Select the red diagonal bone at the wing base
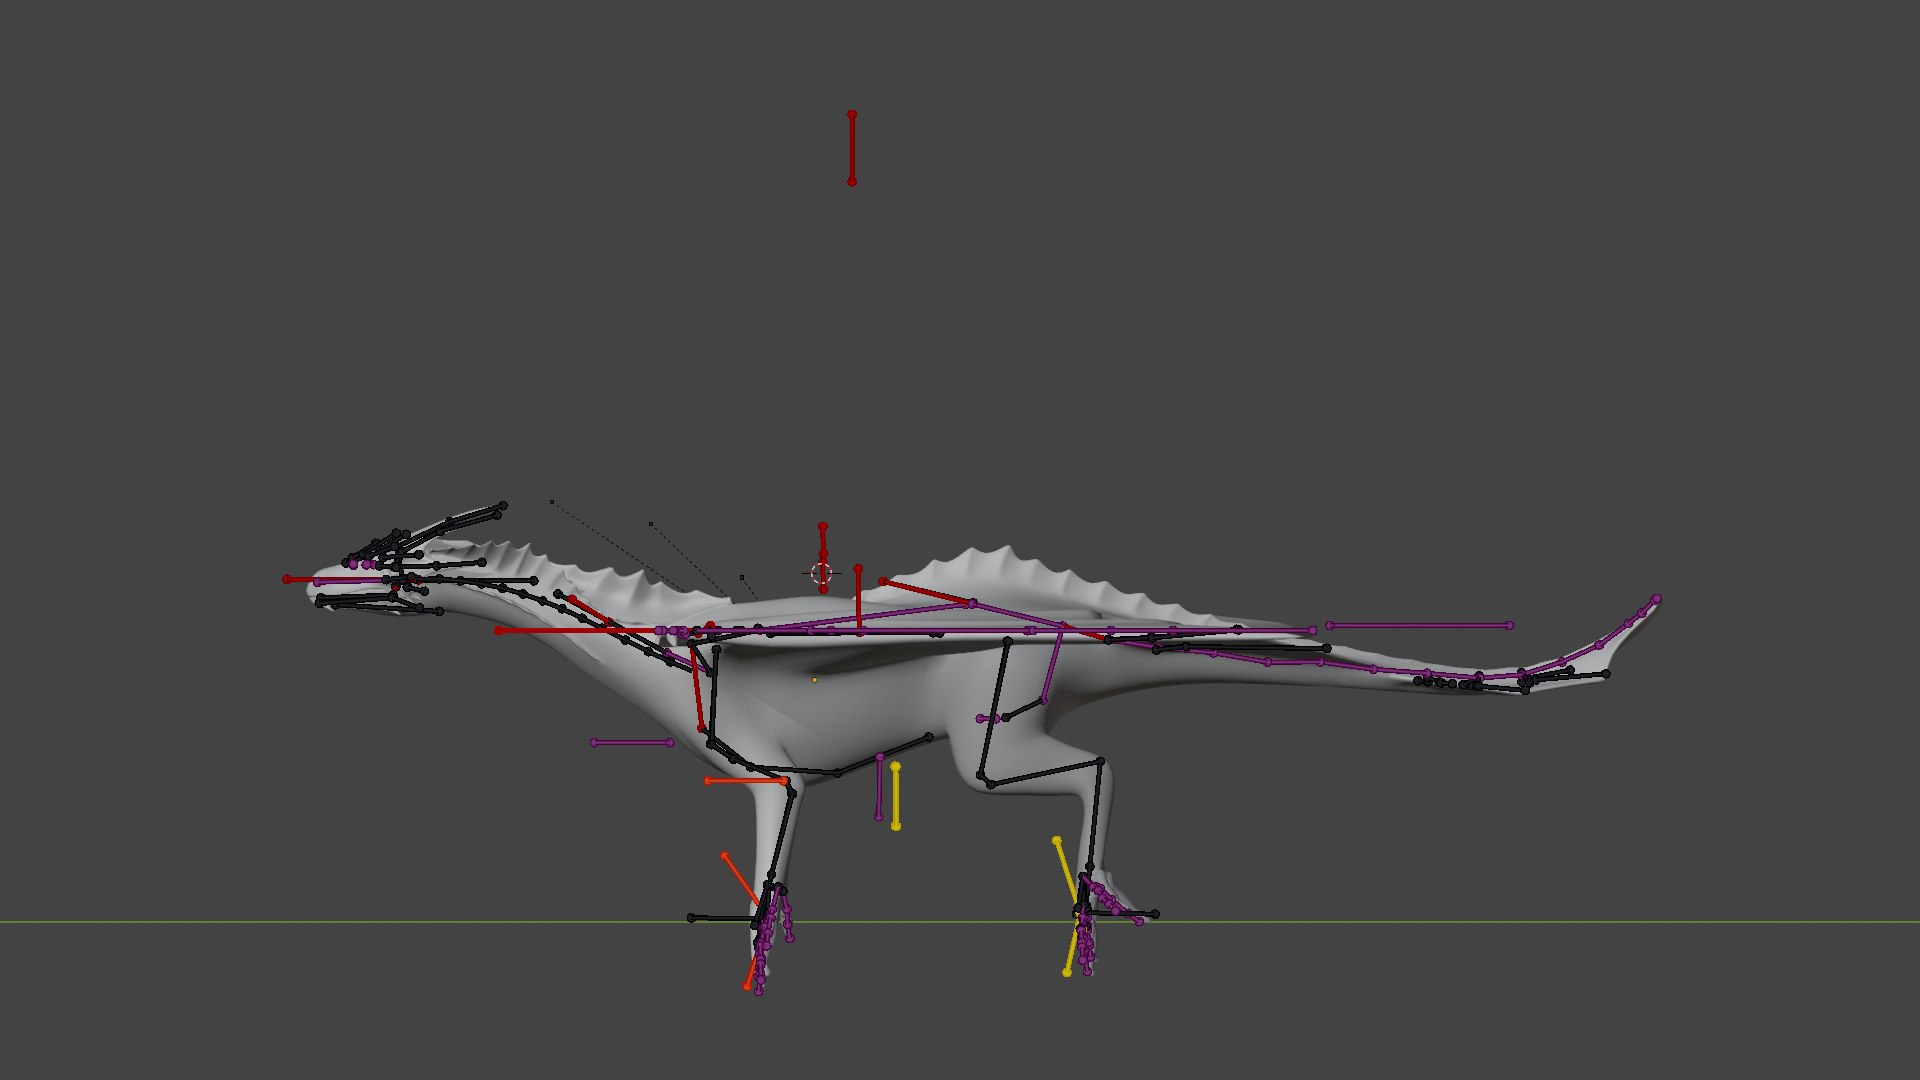 point(927,592)
